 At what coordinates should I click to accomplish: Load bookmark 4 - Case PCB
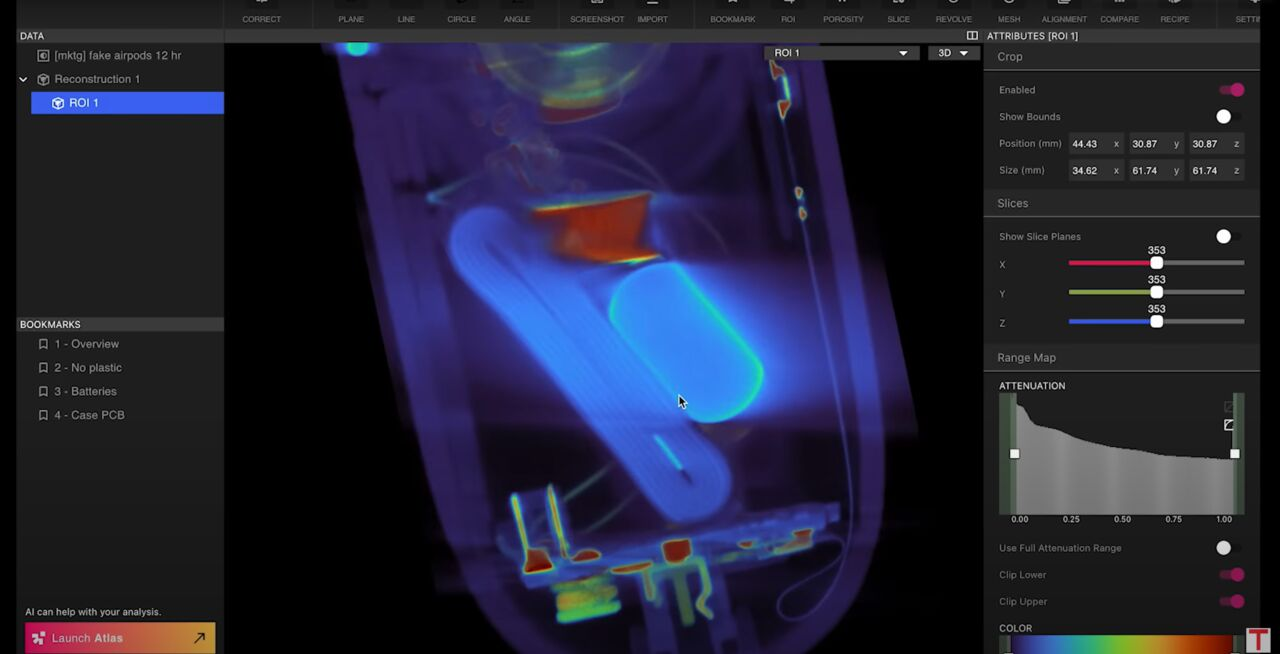point(89,415)
